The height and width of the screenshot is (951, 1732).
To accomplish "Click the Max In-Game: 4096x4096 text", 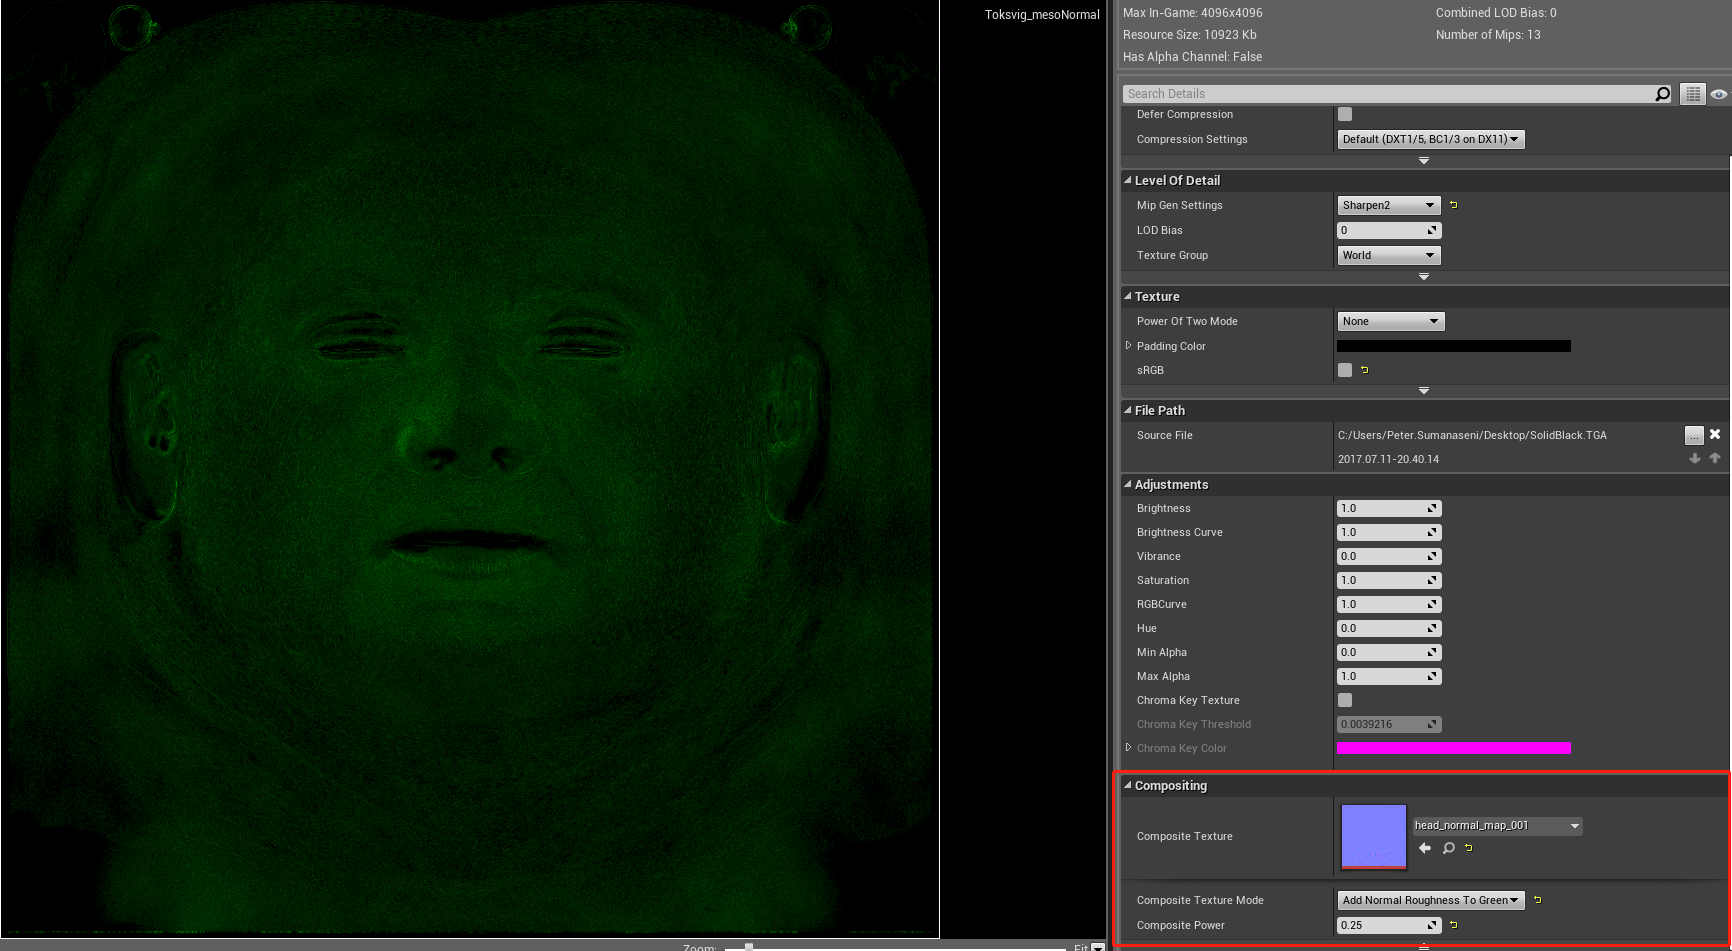I will [x=1192, y=13].
